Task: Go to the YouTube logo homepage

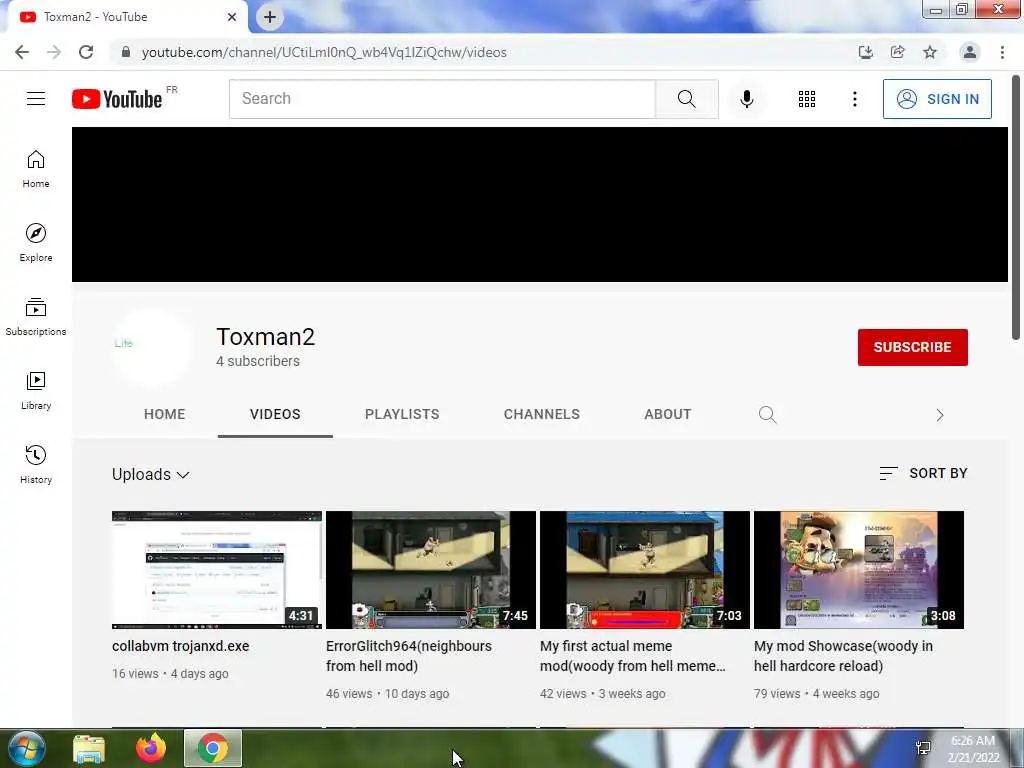Action: pos(117,99)
